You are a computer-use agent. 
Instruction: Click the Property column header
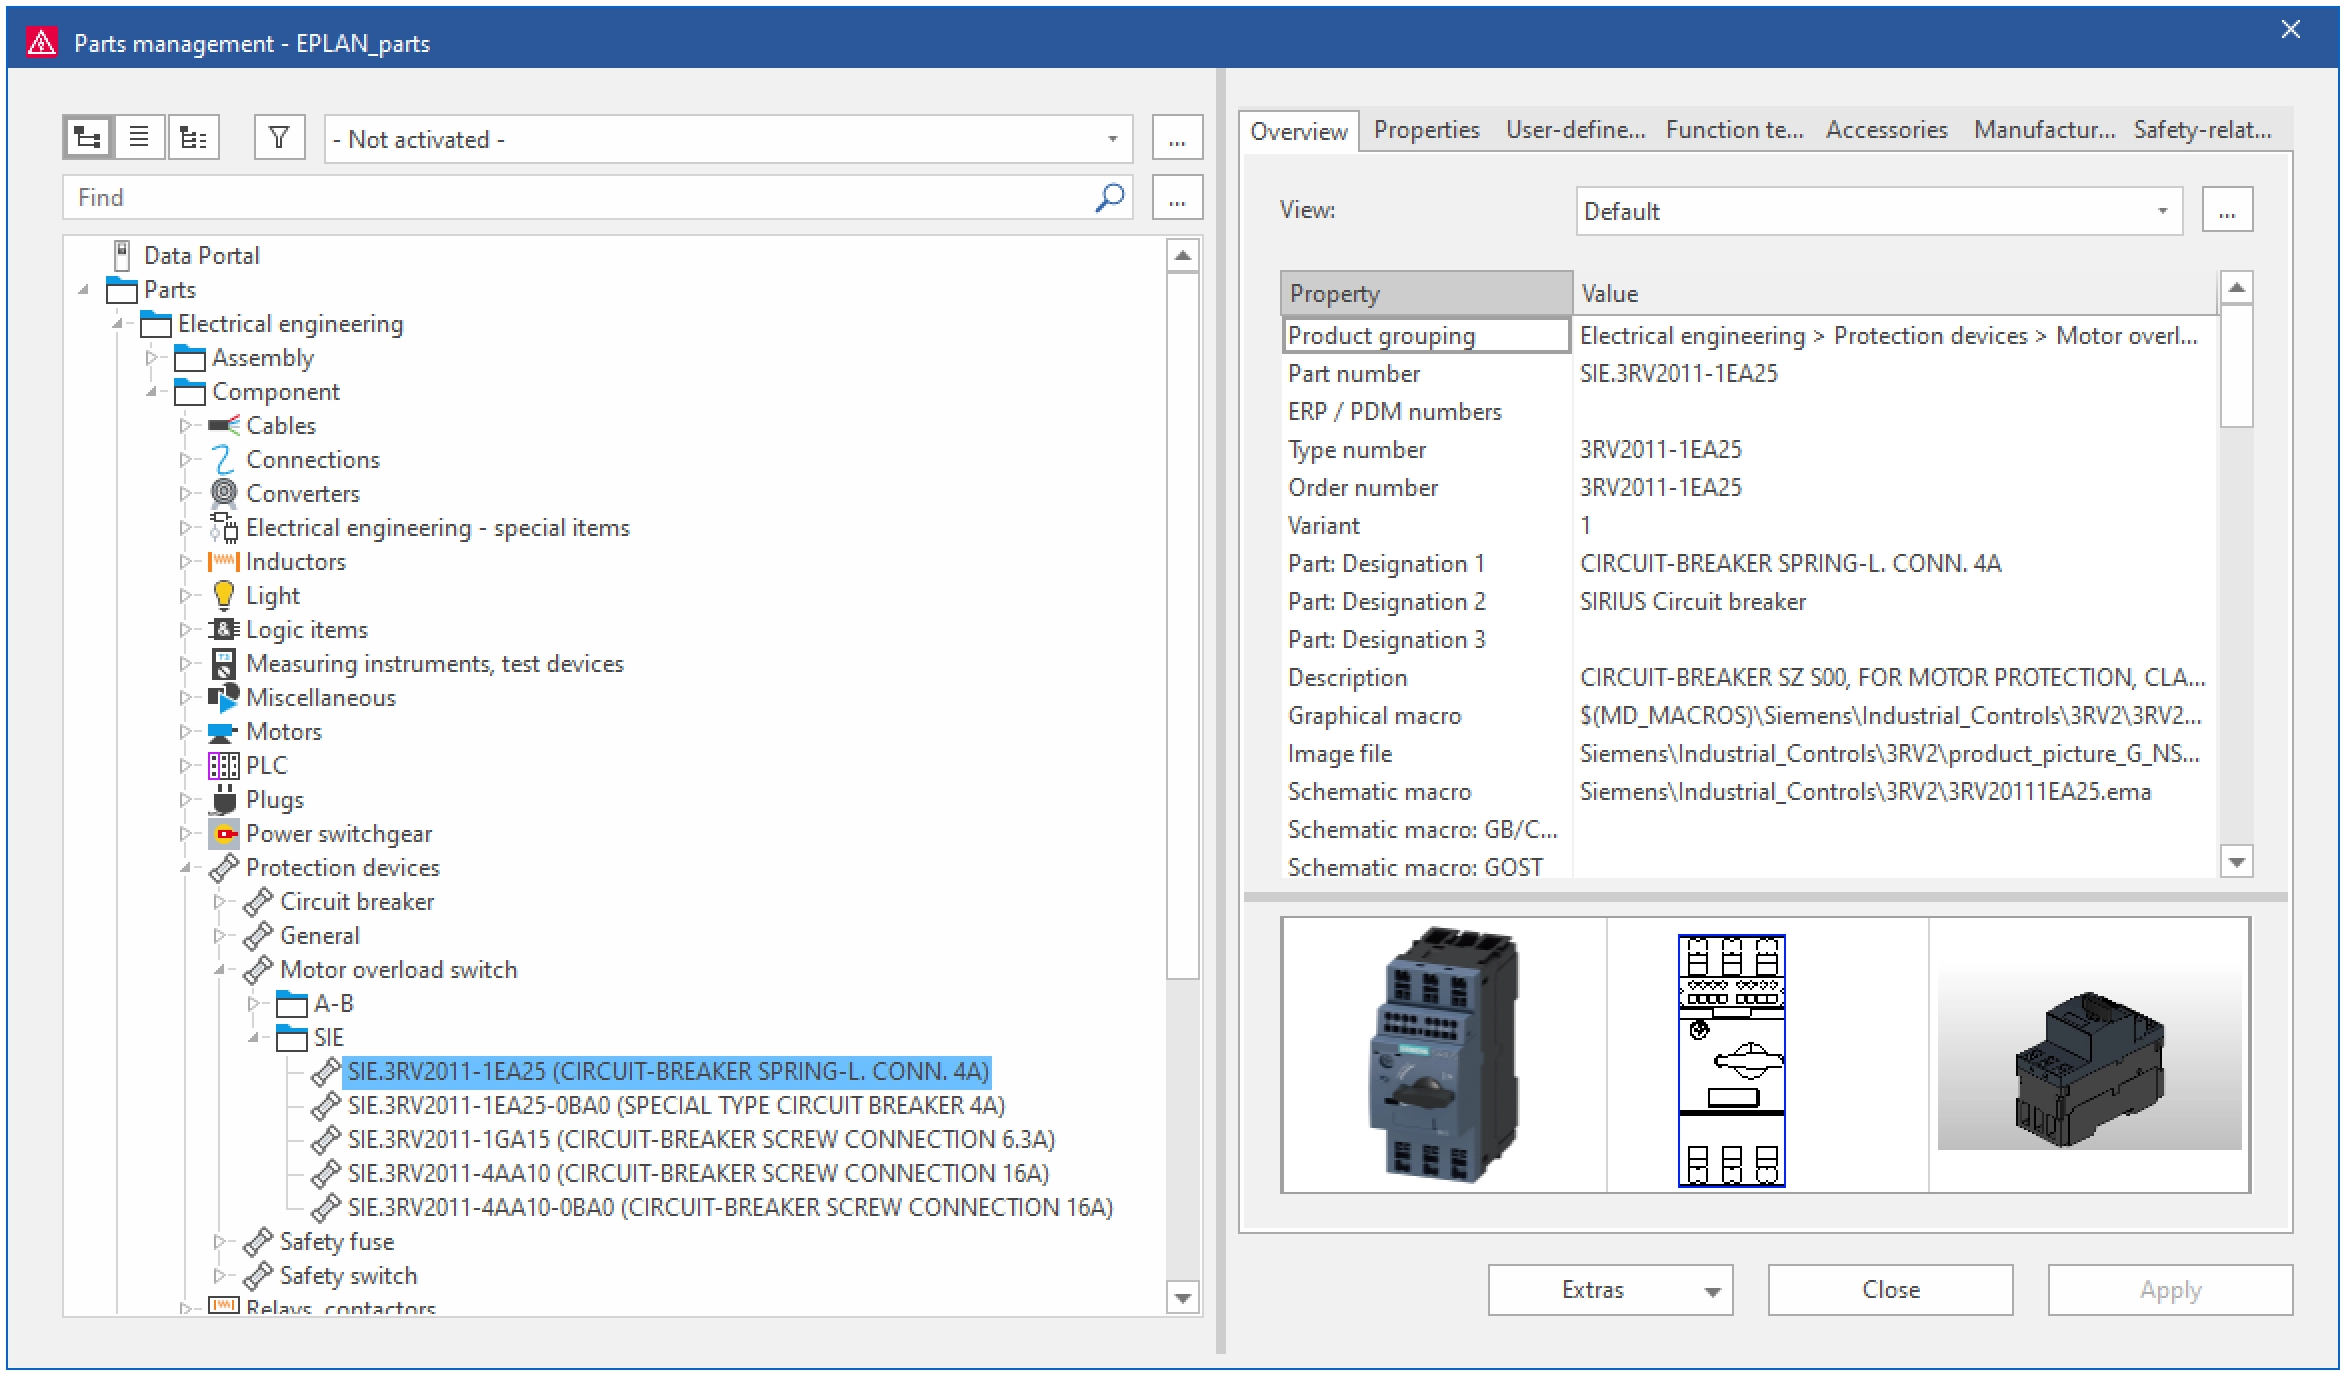[1426, 293]
